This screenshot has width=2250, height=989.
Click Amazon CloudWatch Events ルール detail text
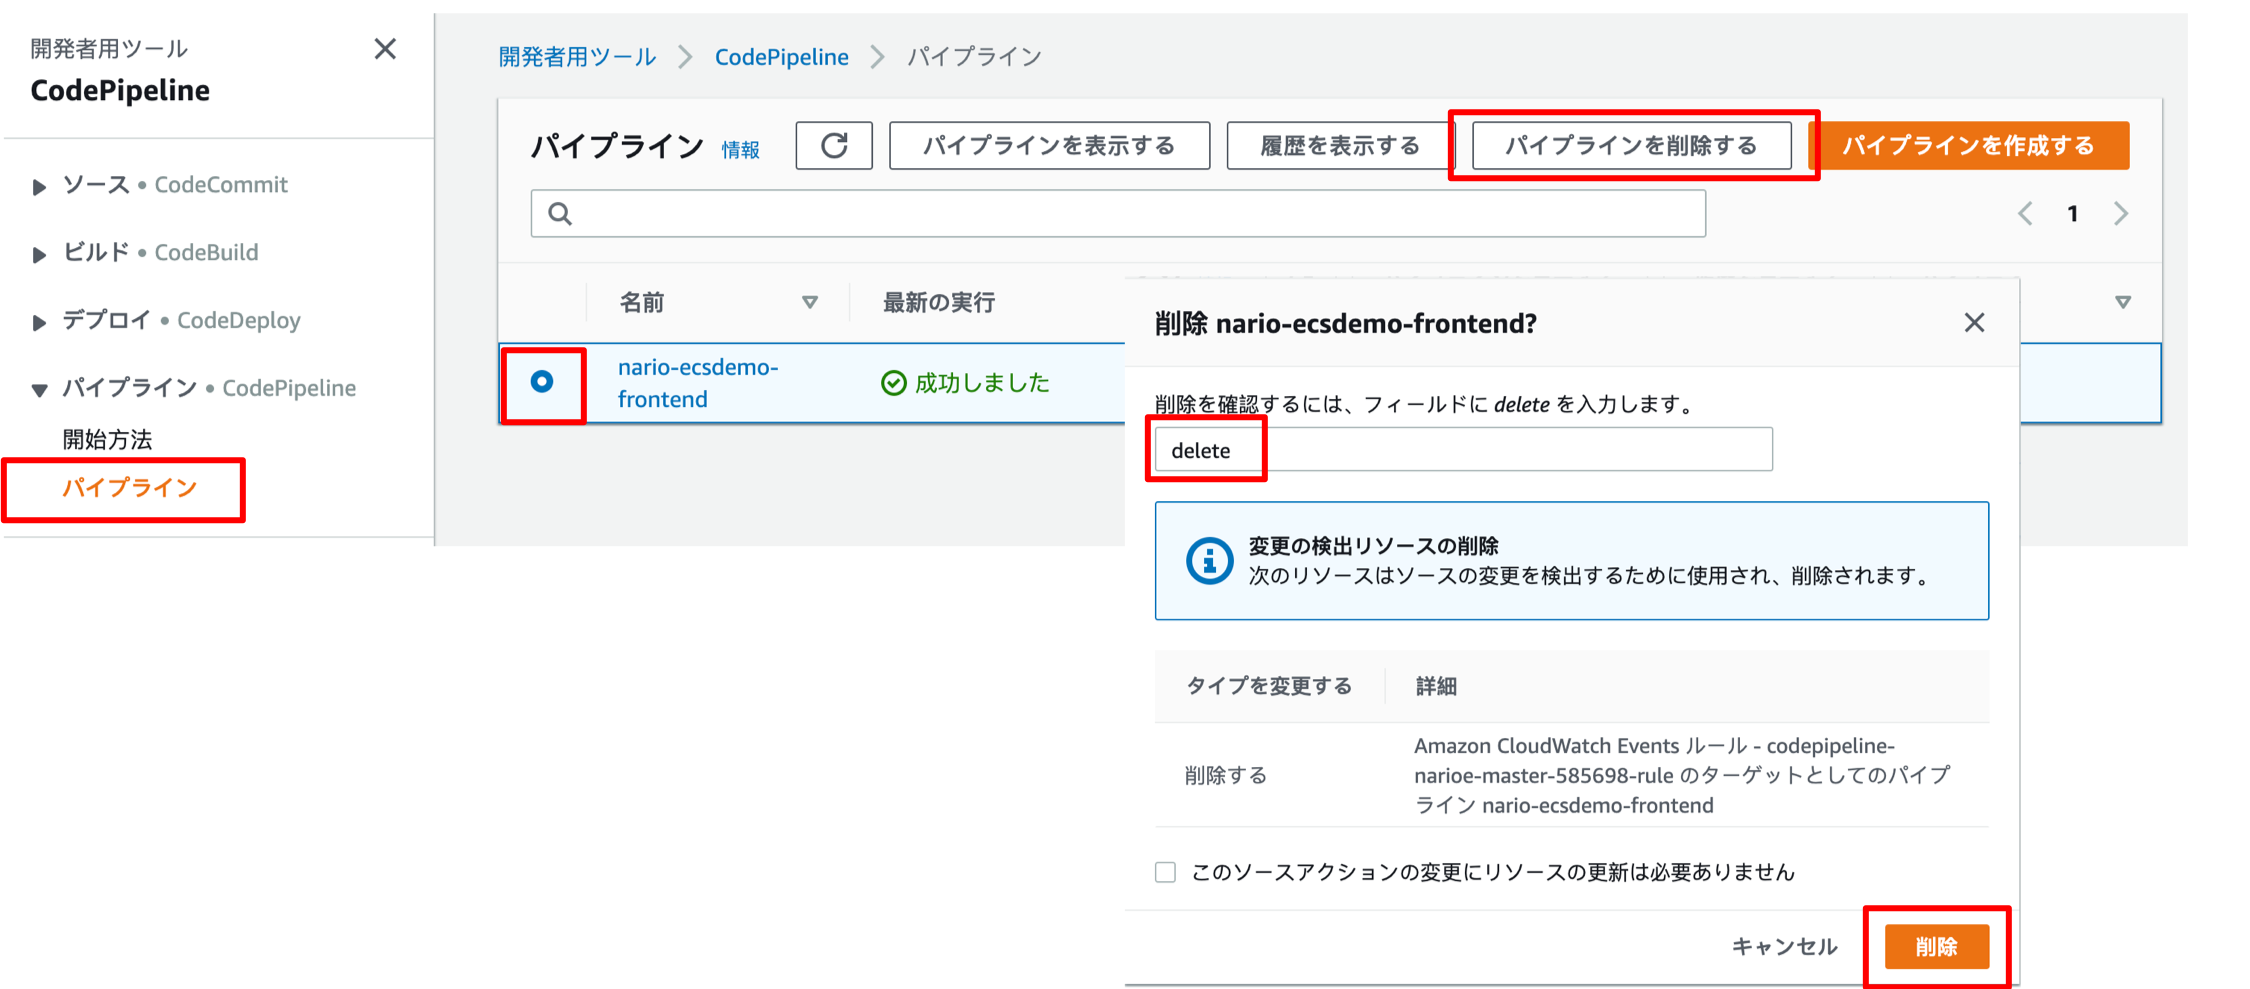(1682, 775)
